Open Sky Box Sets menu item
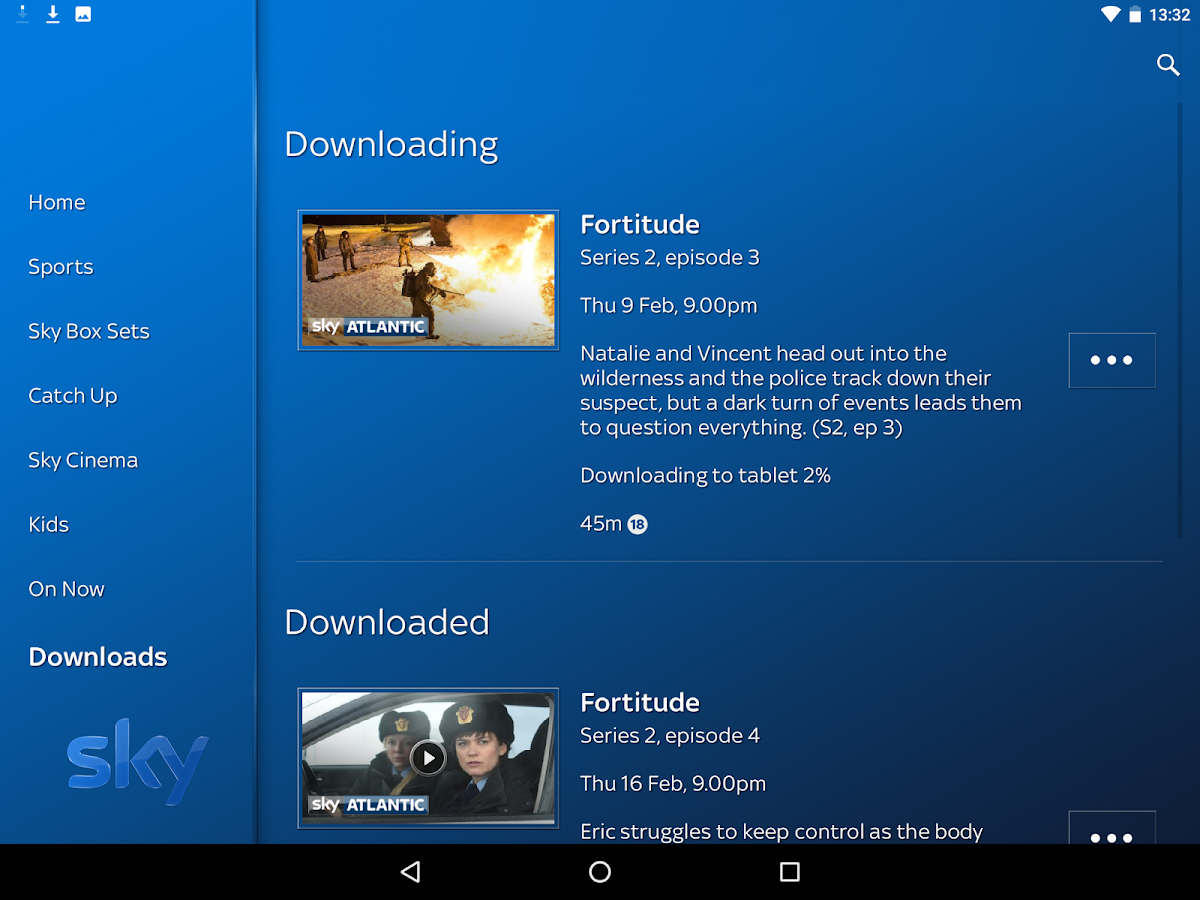The width and height of the screenshot is (1200, 900). pos(89,331)
